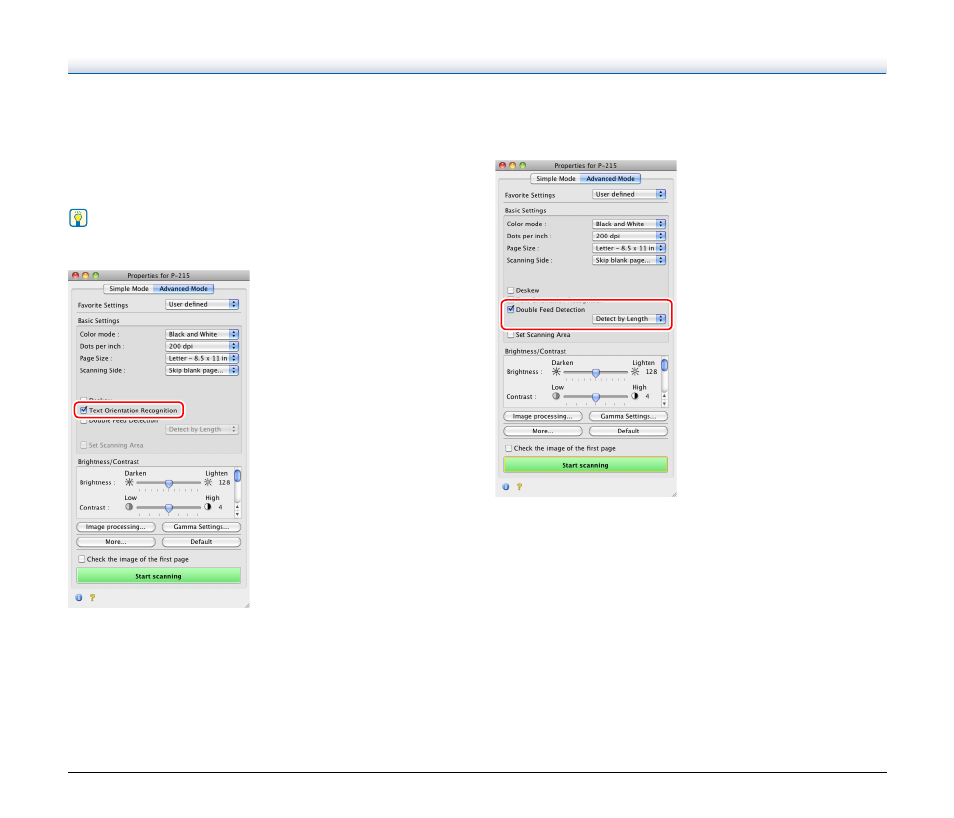The image size is (954, 818).
Task: Click Gamma Settings button in left window
Action: (201, 527)
